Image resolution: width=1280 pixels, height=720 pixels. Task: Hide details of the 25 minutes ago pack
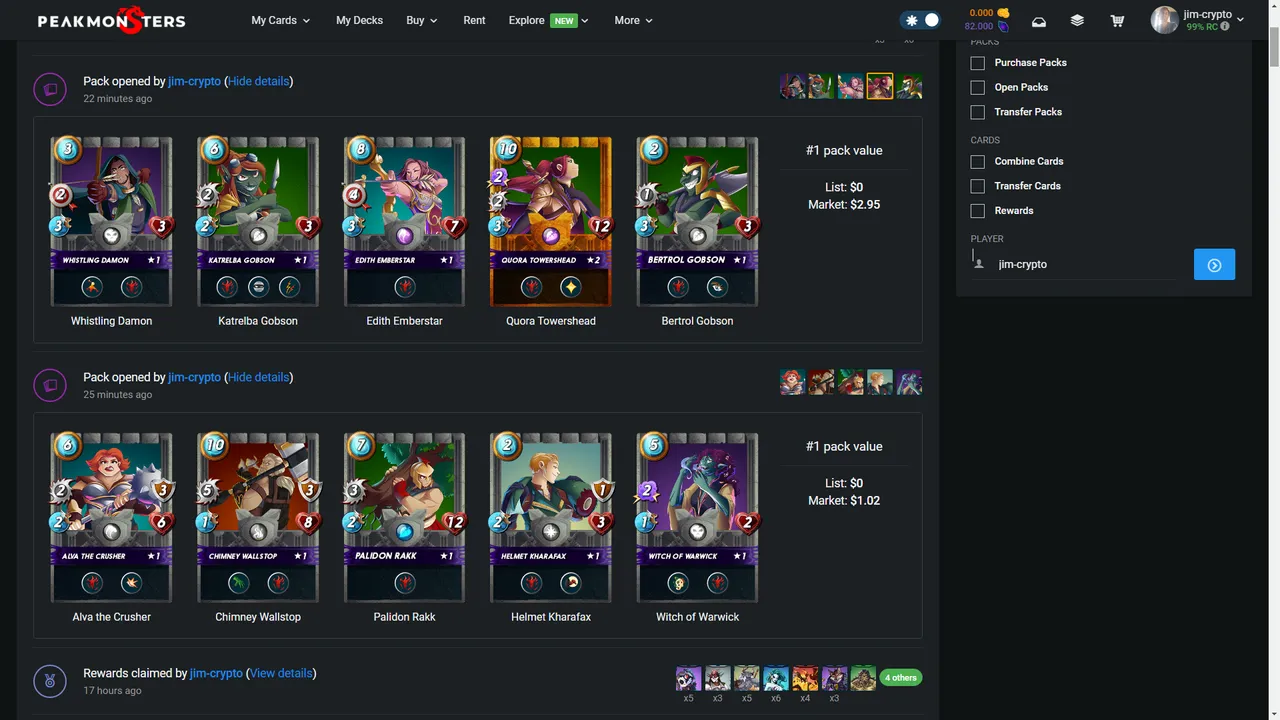[258, 377]
